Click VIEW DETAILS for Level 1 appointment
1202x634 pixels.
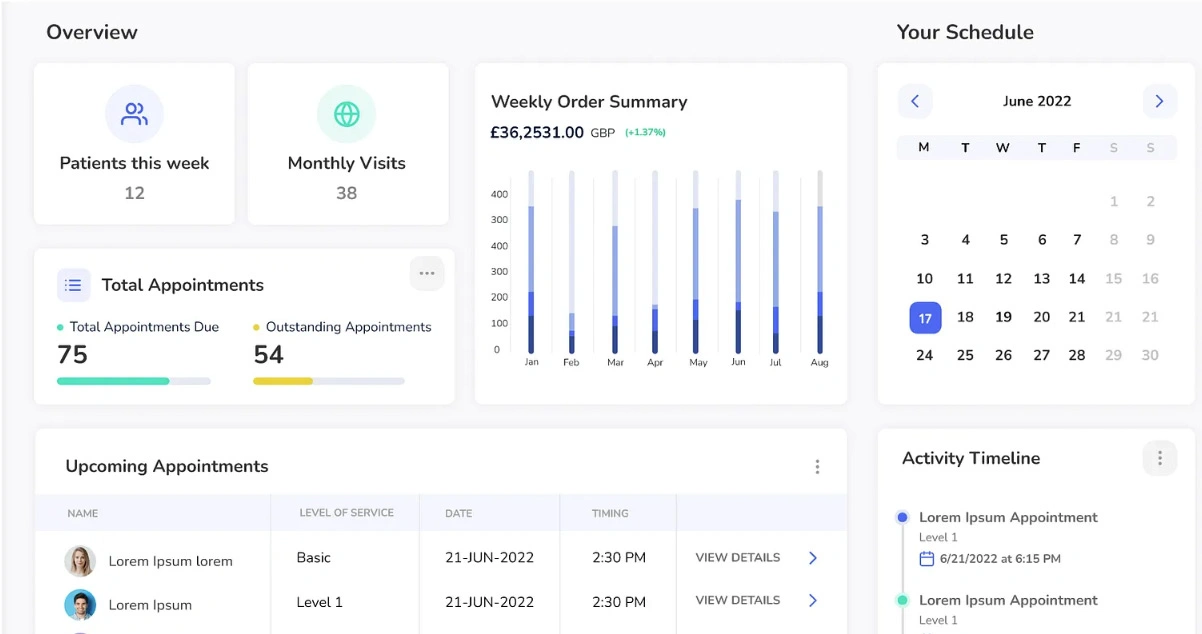[x=737, y=600]
